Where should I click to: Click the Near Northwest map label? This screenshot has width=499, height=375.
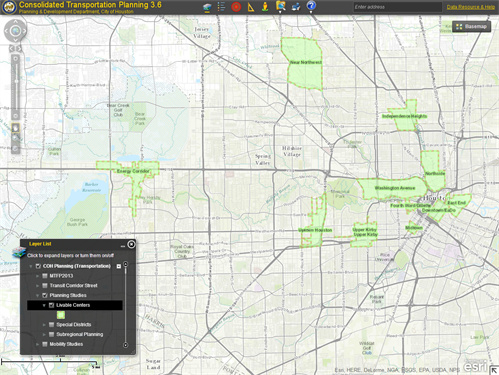coord(306,62)
